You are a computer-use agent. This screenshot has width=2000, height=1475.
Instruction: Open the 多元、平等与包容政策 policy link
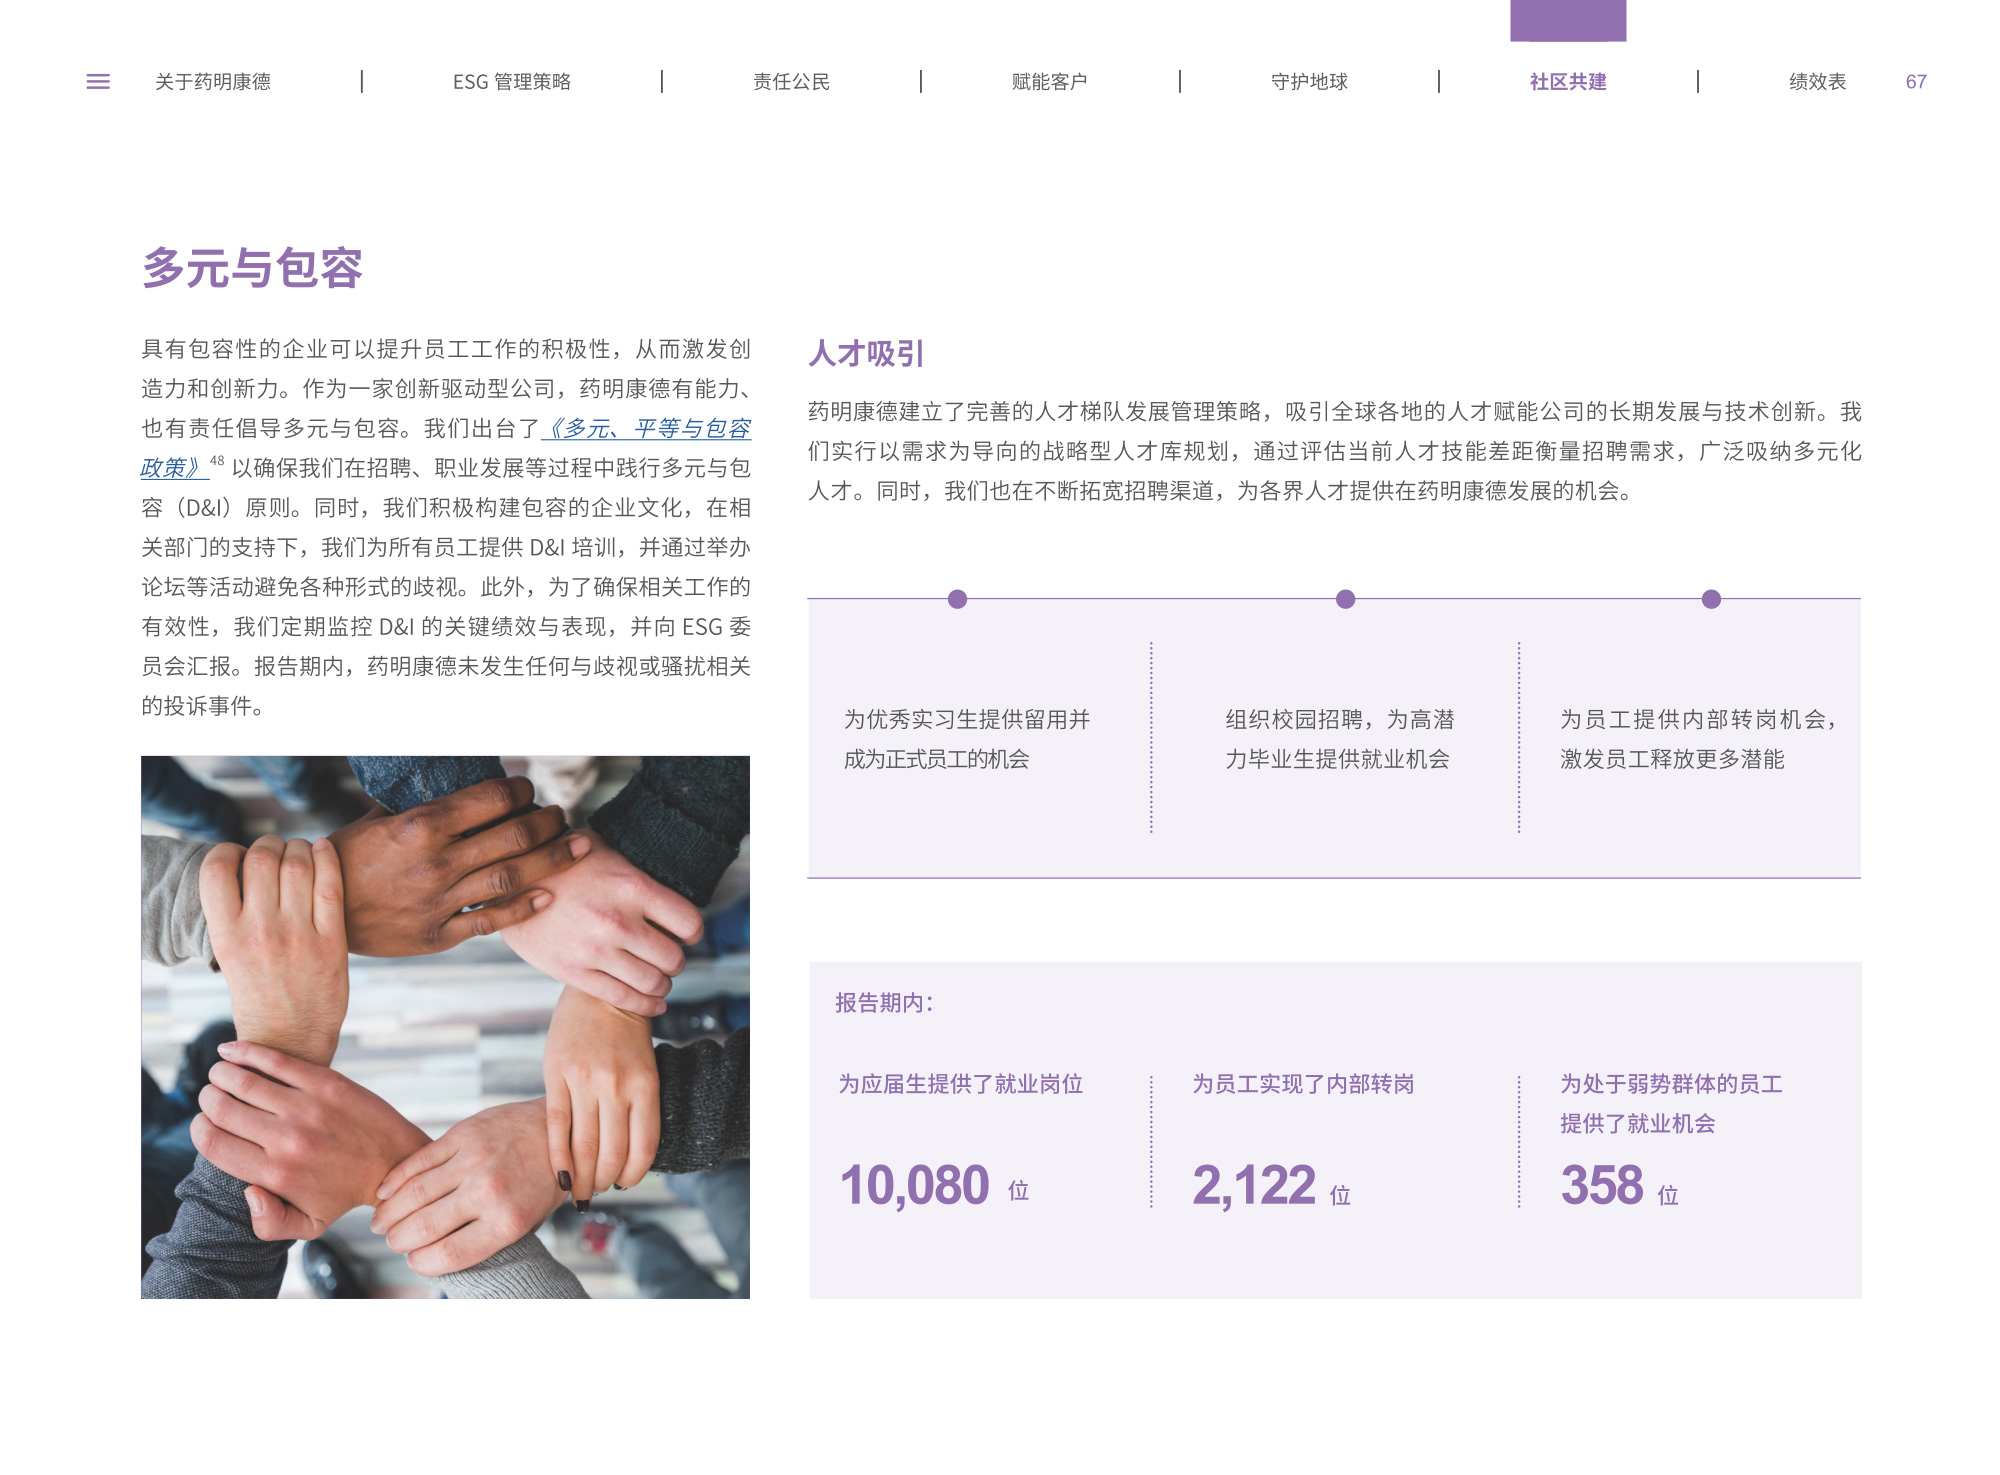[x=646, y=429]
